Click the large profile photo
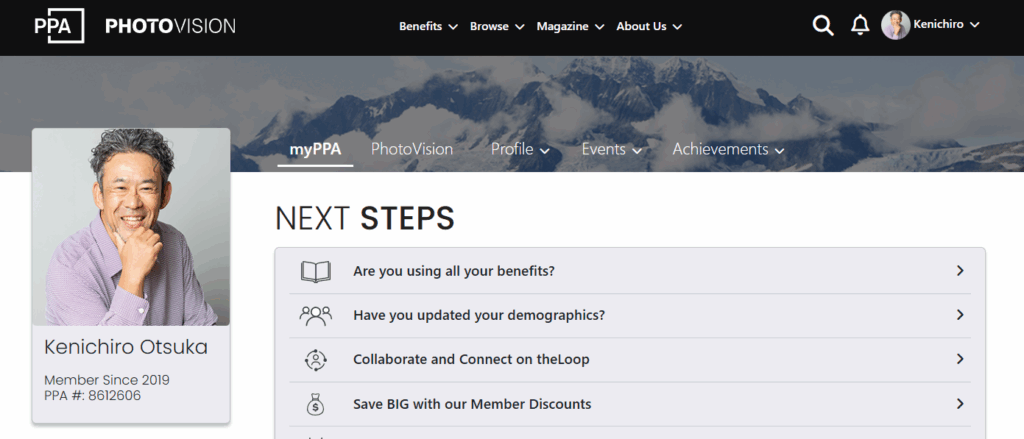Image resolution: width=1024 pixels, height=439 pixels. [x=131, y=227]
